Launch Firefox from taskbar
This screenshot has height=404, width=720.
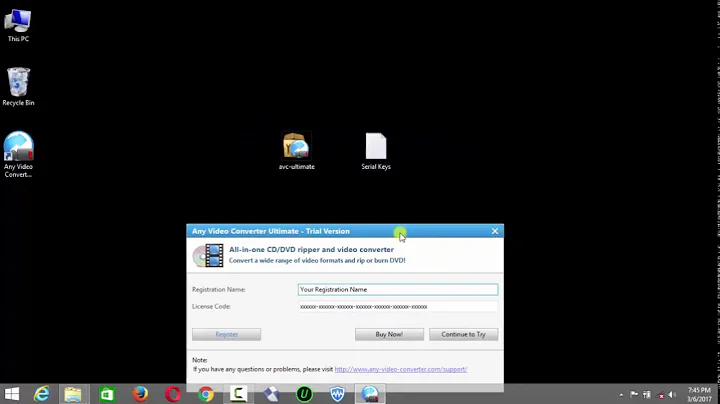(140, 394)
